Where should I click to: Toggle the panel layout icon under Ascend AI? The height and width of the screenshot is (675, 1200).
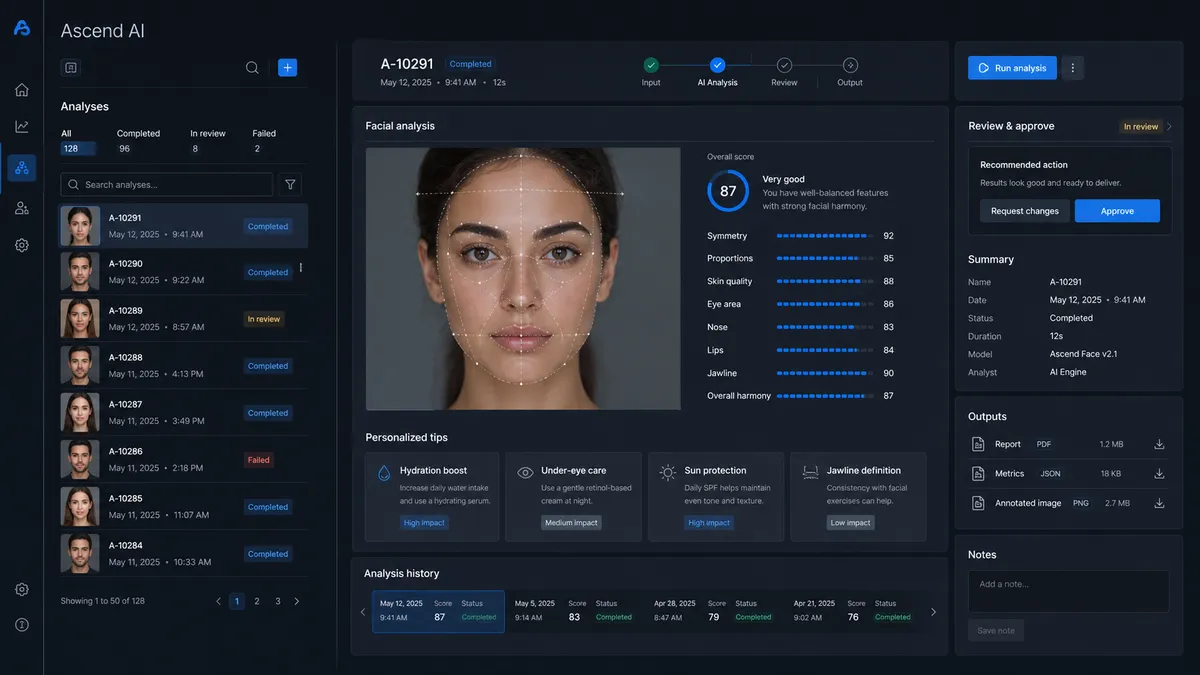pos(71,68)
